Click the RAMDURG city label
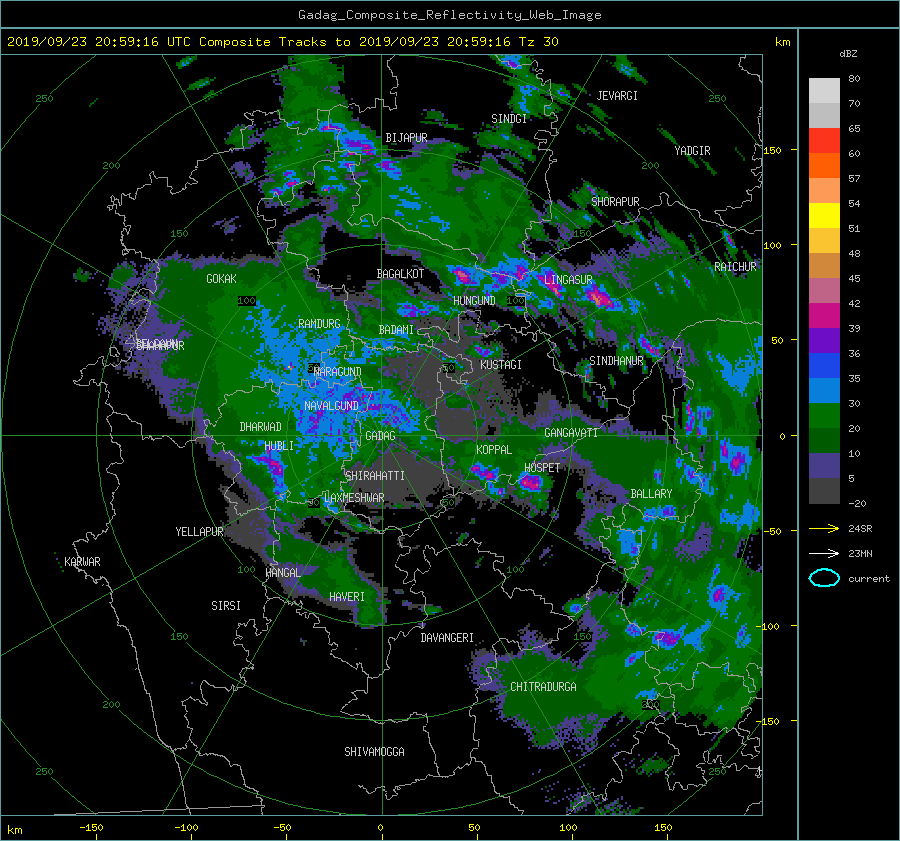This screenshot has height=841, width=900. (319, 324)
